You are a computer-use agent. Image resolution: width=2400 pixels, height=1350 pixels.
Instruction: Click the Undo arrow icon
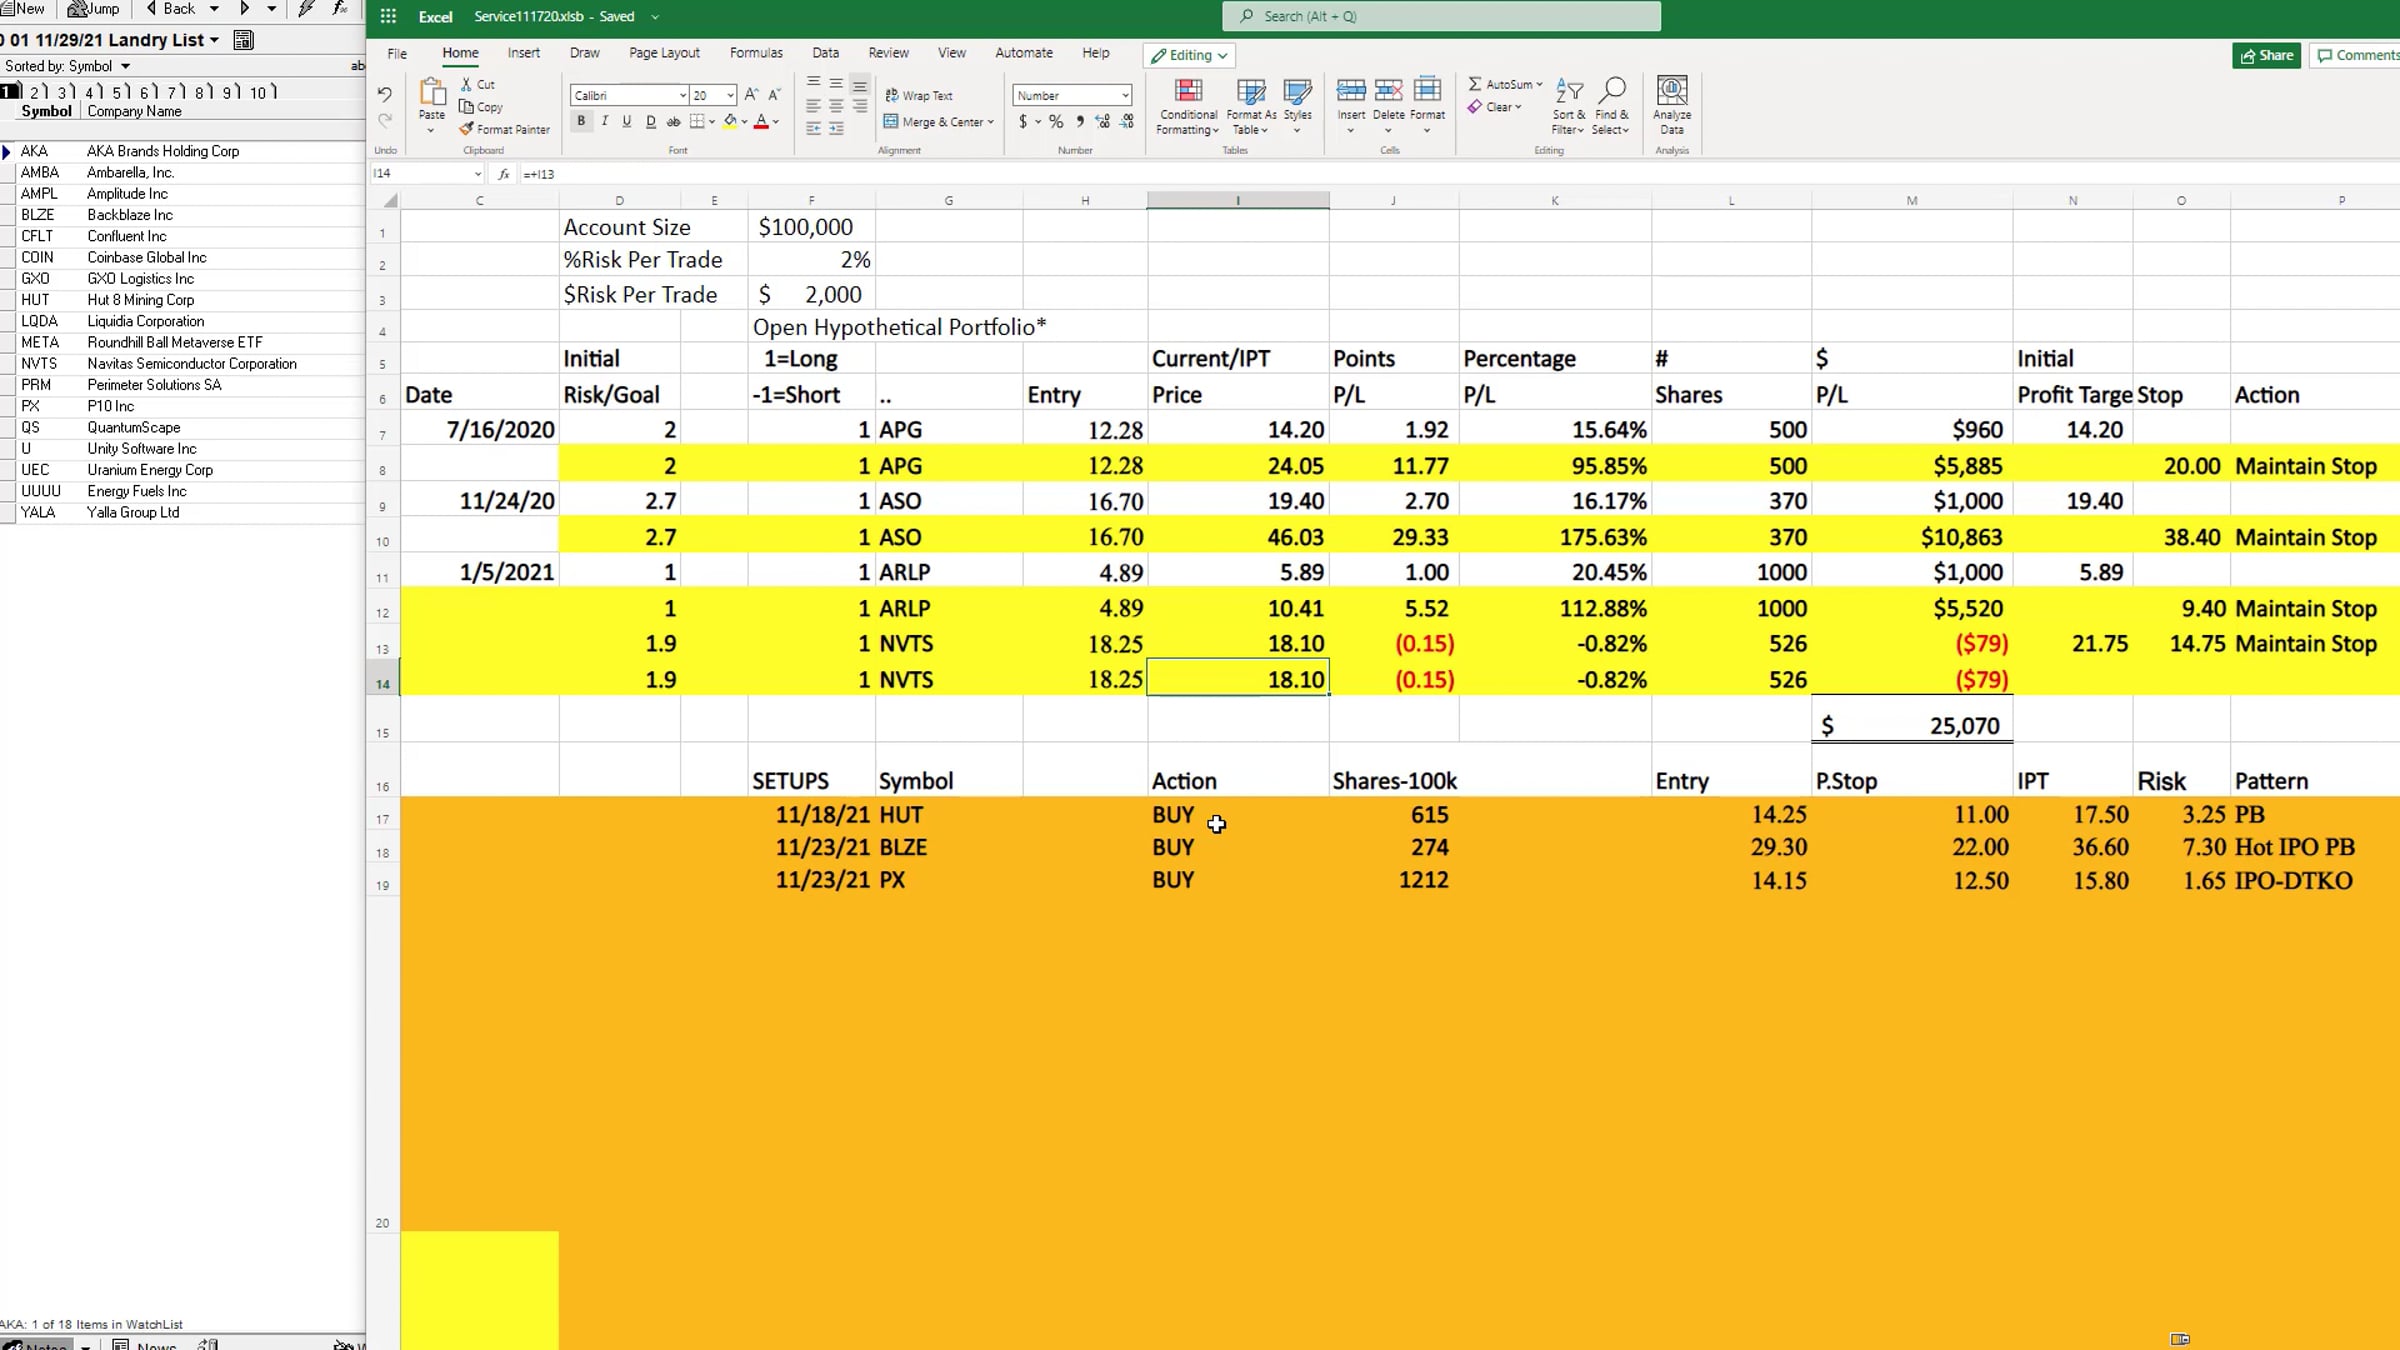point(385,95)
